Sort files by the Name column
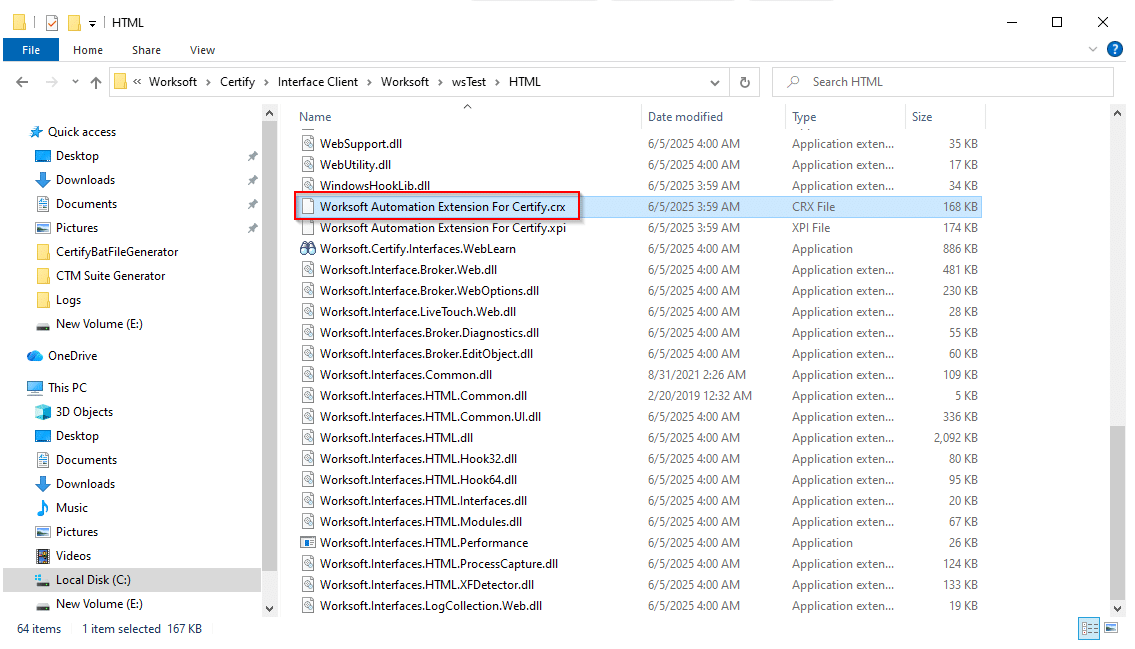The image size is (1135, 649). (x=315, y=116)
